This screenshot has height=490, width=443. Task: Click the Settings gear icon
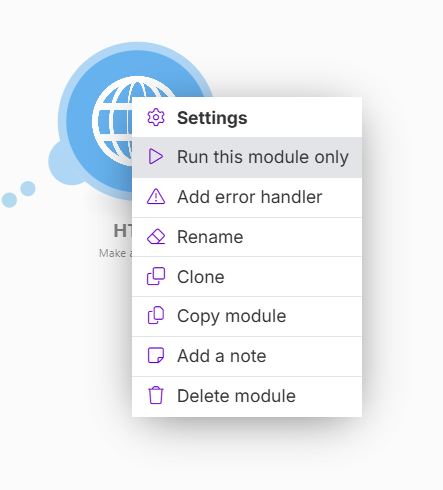tap(156, 117)
